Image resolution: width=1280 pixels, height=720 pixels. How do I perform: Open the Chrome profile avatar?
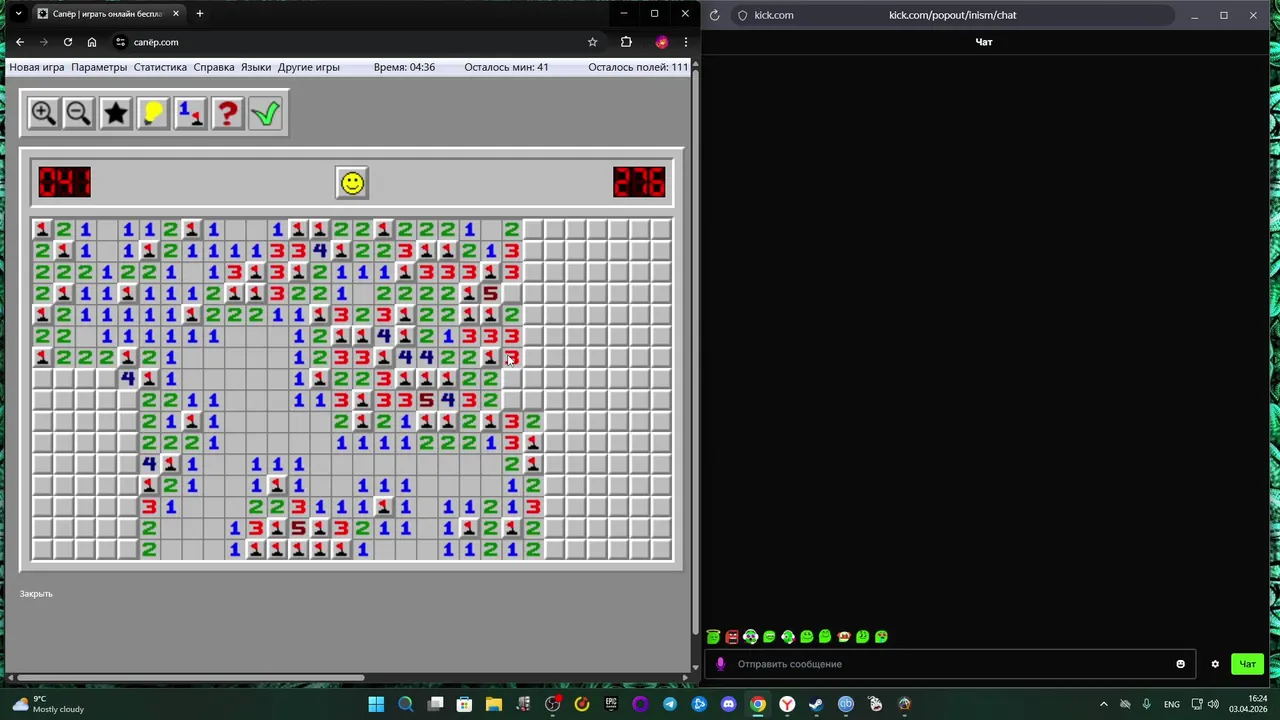[661, 42]
